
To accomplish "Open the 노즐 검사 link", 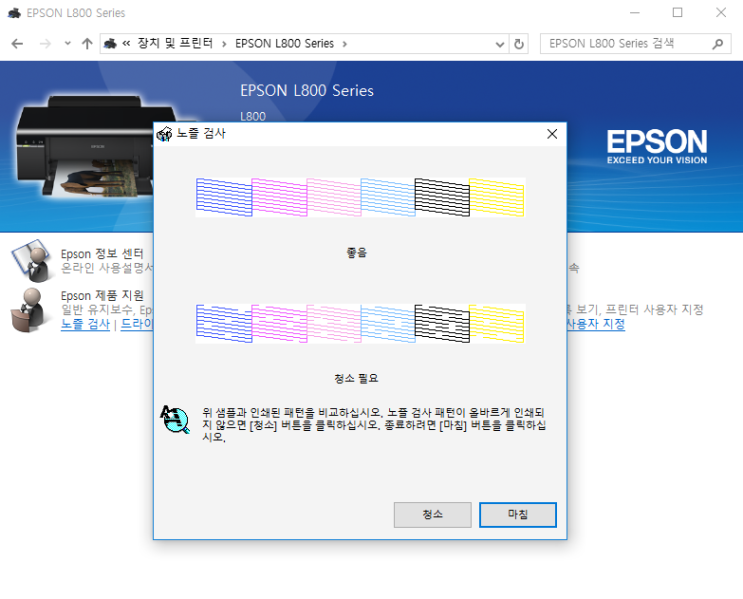I will pyautogui.click(x=85, y=324).
